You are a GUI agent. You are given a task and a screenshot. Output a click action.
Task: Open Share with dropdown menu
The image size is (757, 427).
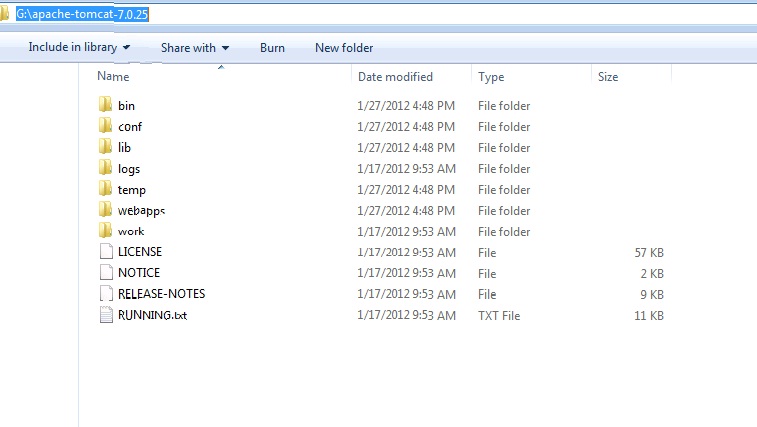(x=195, y=48)
